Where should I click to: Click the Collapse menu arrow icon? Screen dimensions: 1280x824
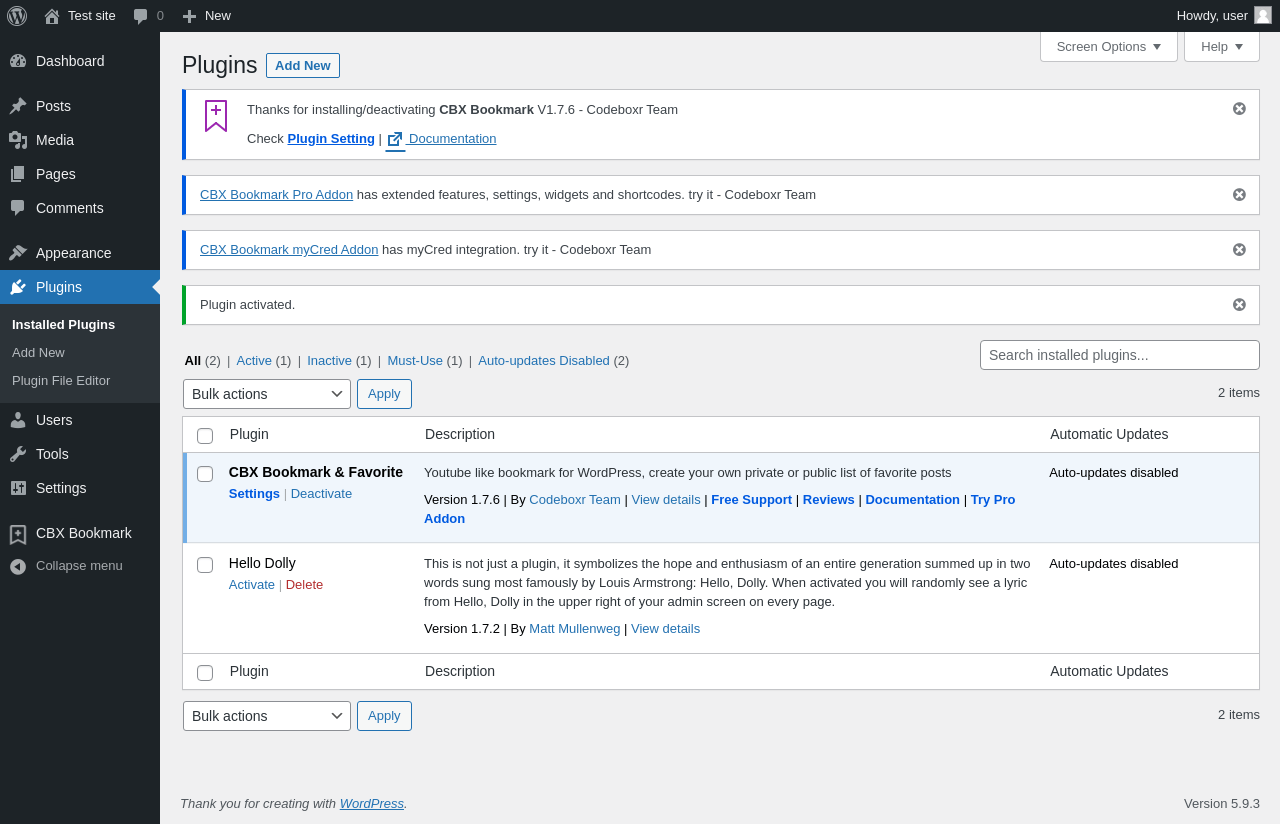18,566
